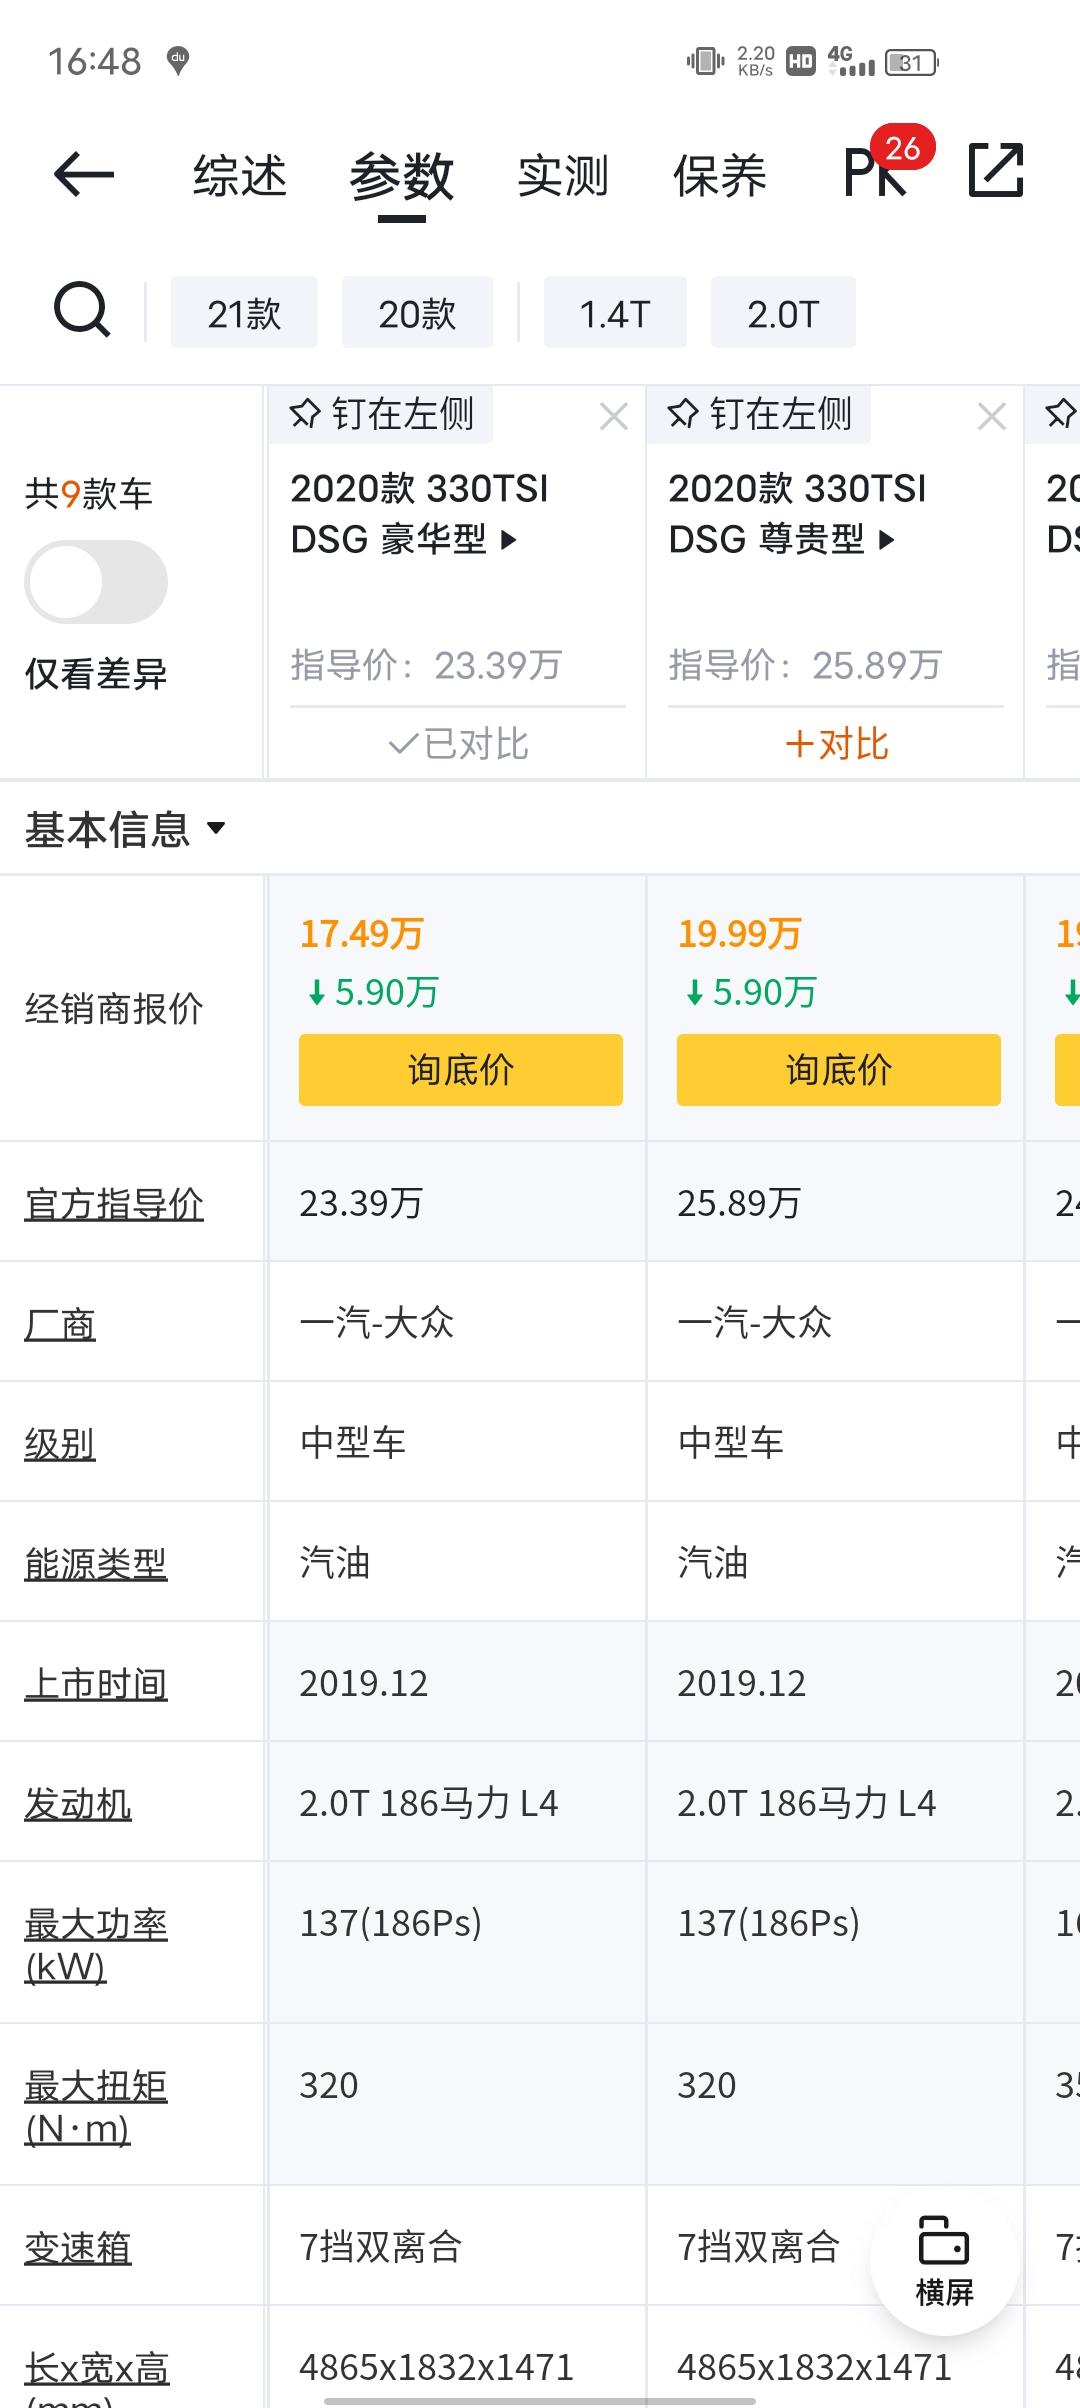Filter by 20款 model year
Image resolution: width=1080 pixels, height=2408 pixels.
coord(417,313)
